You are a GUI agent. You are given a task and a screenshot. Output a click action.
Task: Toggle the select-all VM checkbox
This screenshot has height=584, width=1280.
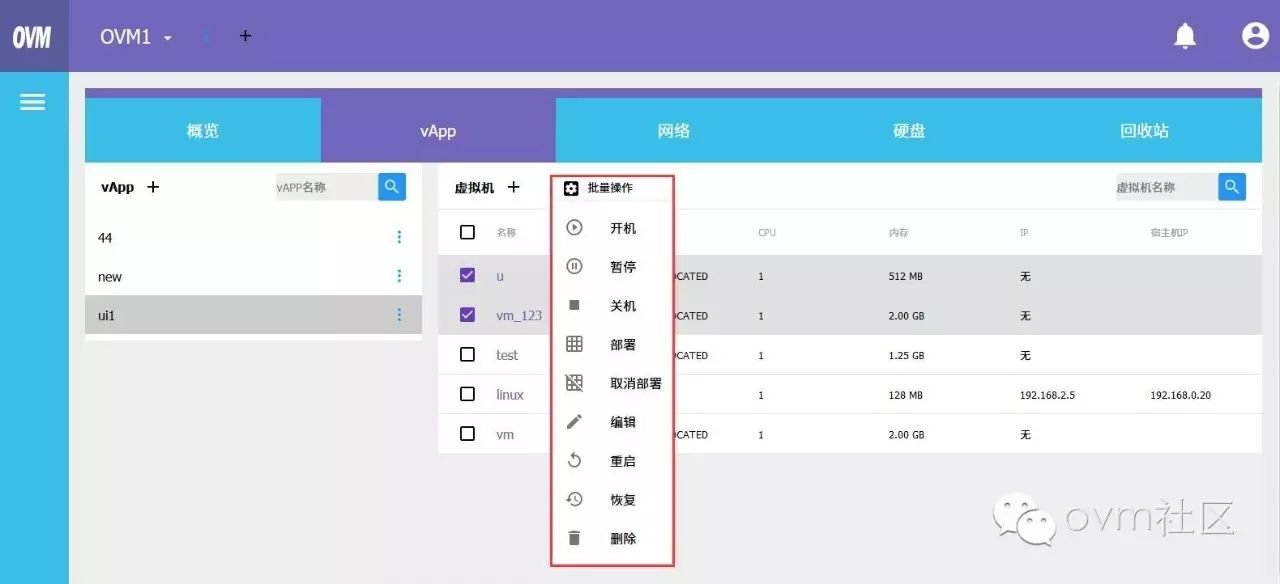coord(467,232)
